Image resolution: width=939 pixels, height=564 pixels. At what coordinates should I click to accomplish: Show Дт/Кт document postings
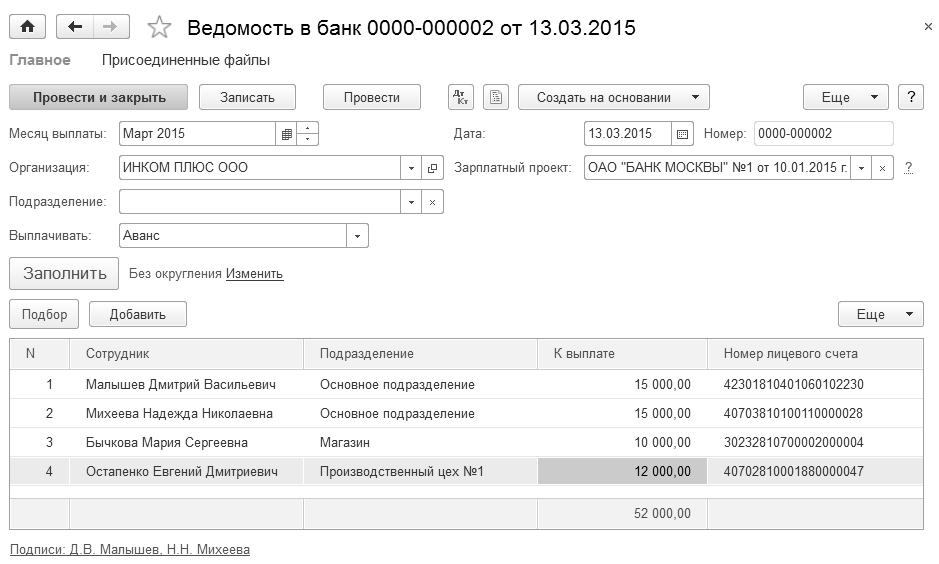click(461, 97)
